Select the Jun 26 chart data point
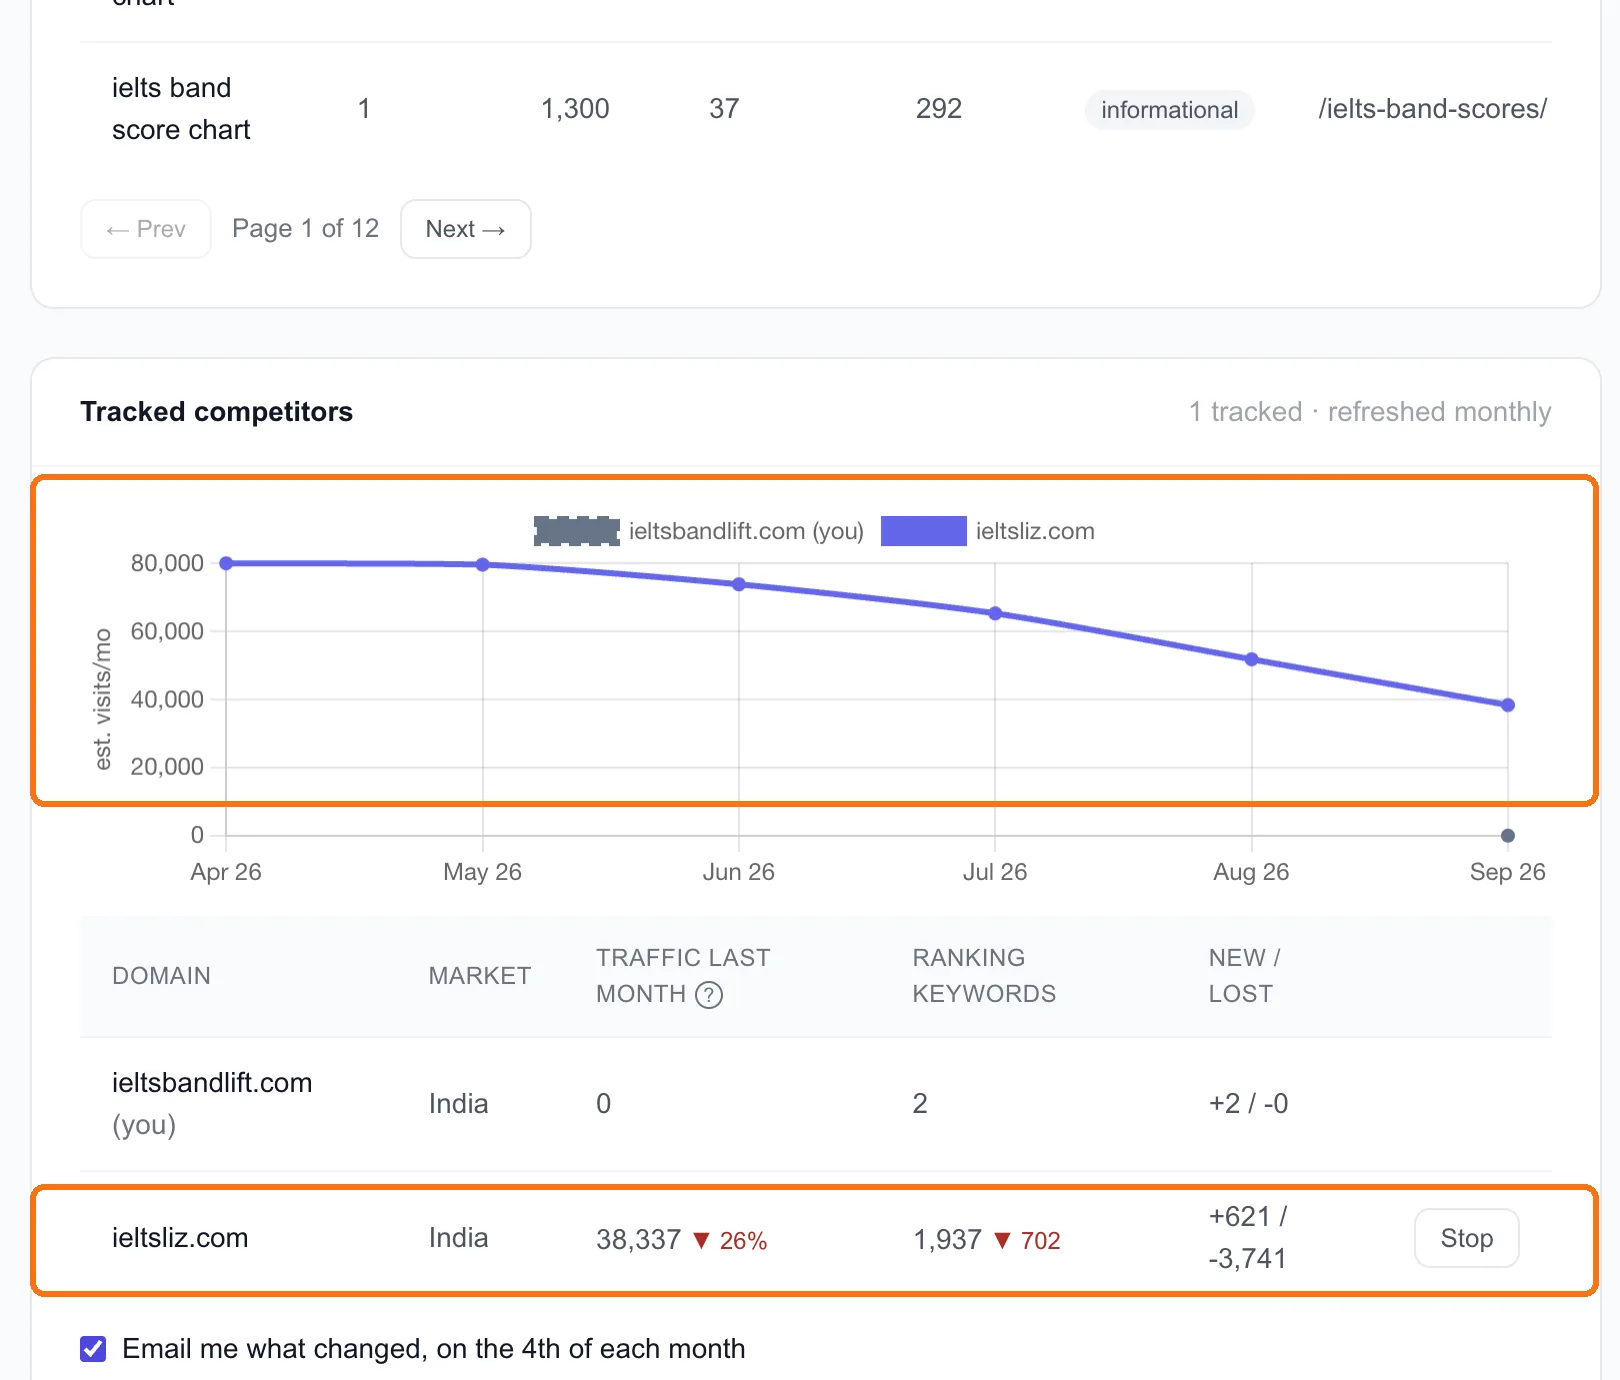Viewport: 1620px width, 1380px height. pos(739,584)
